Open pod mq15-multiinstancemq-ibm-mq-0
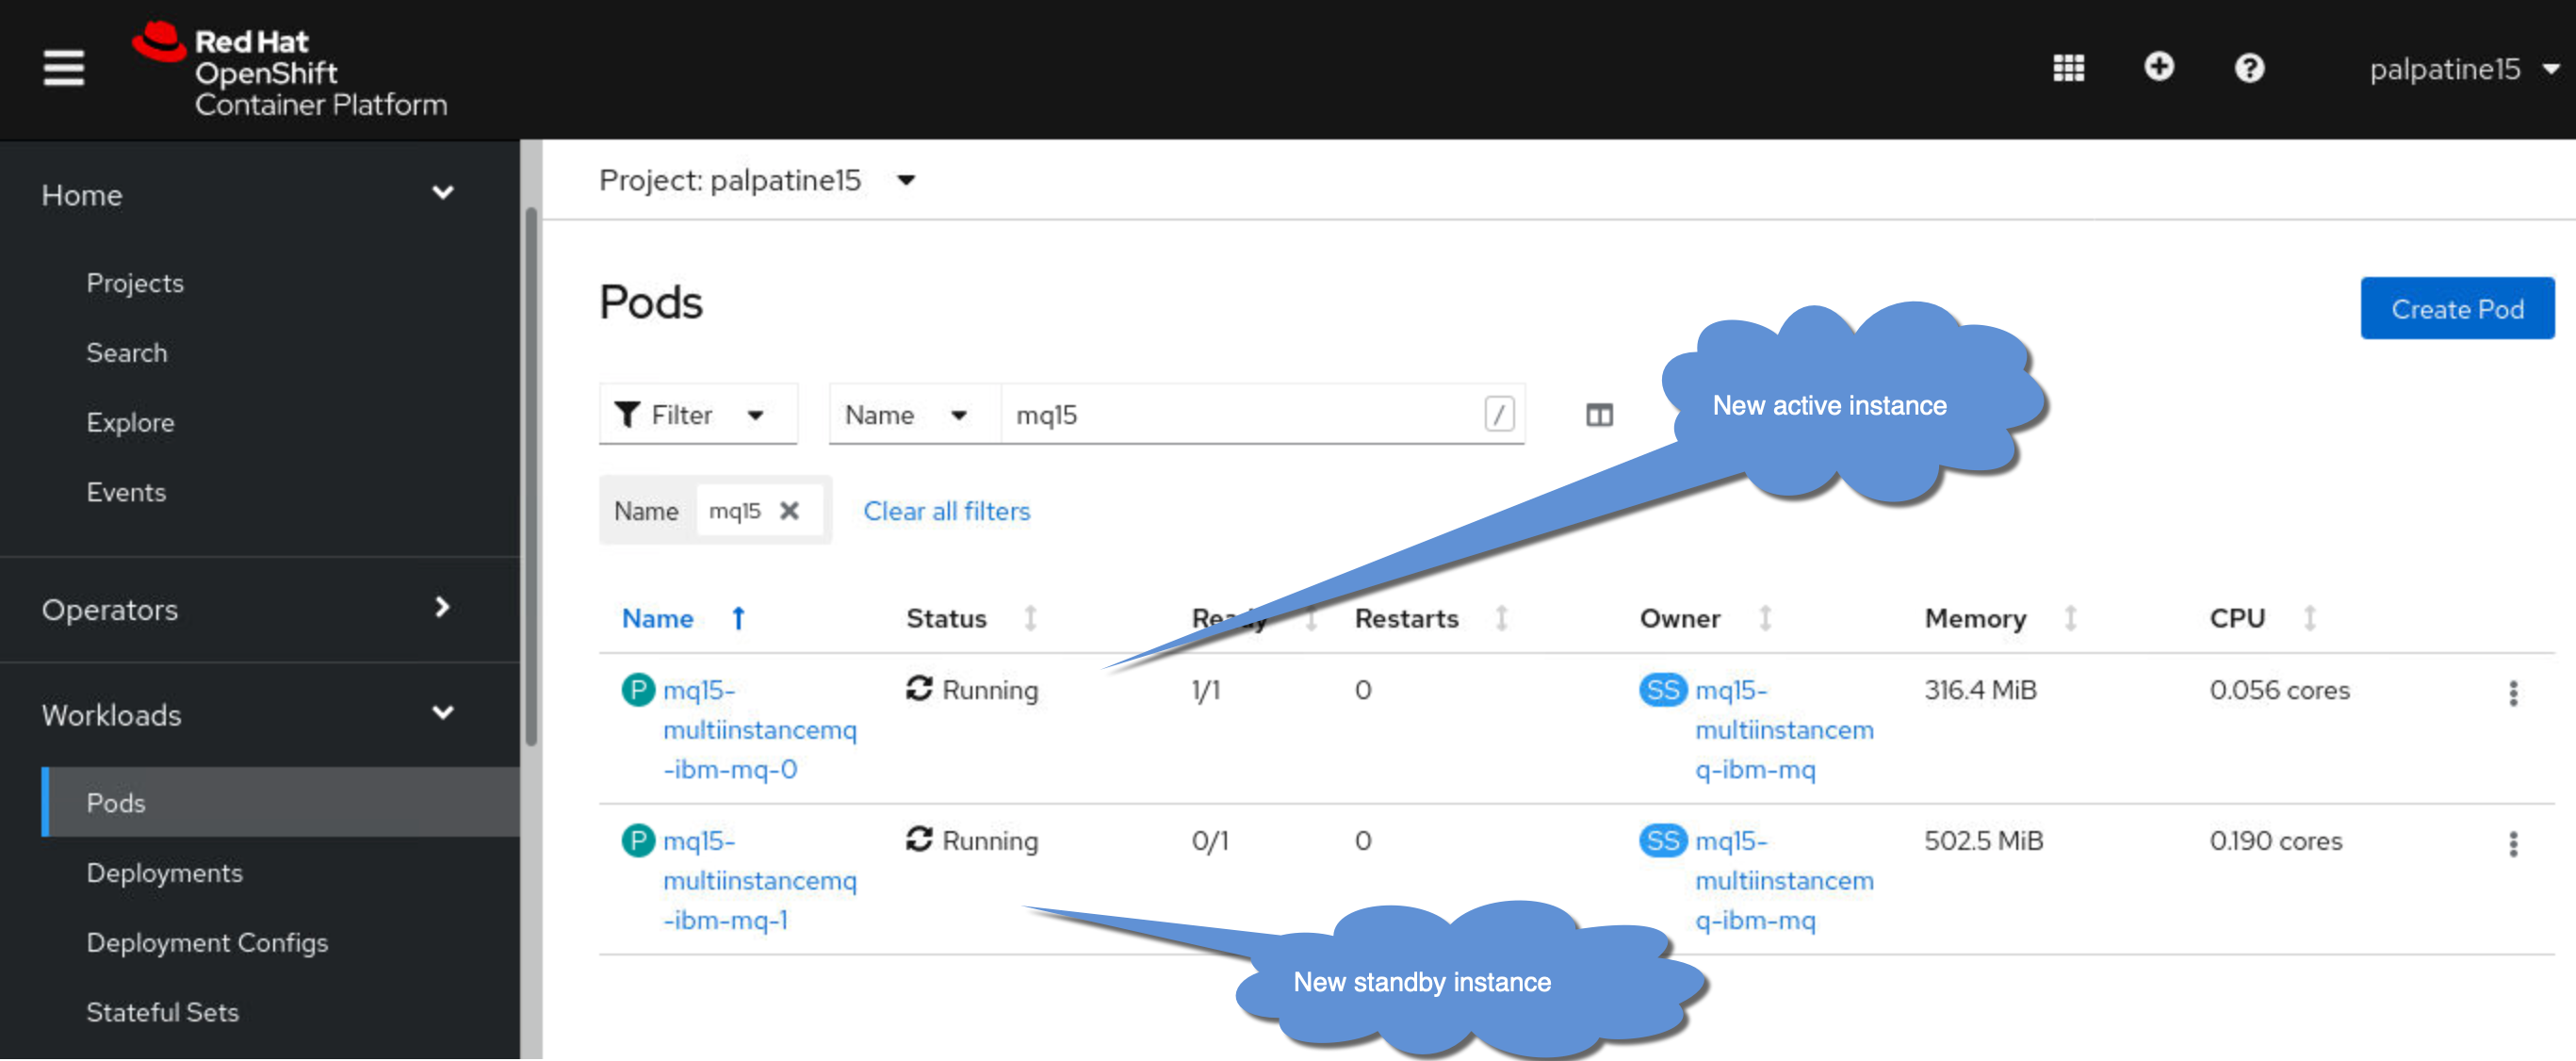The width and height of the screenshot is (2576, 1061). click(759, 730)
